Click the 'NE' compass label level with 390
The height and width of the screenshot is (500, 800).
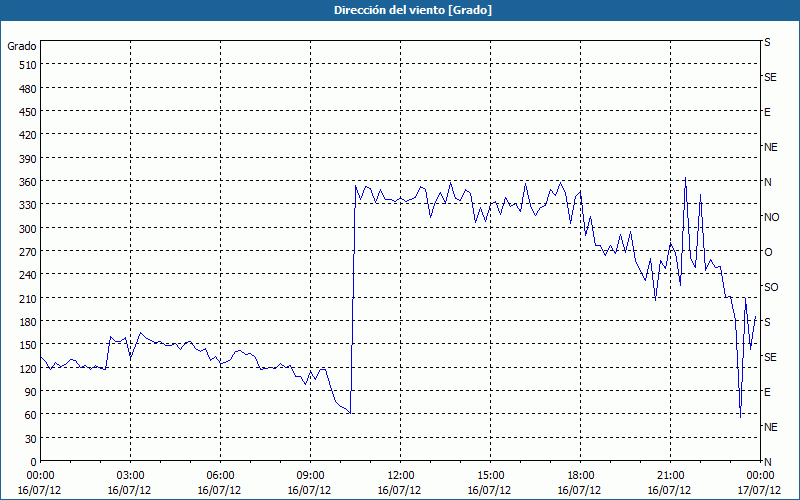pyautogui.click(x=770, y=147)
